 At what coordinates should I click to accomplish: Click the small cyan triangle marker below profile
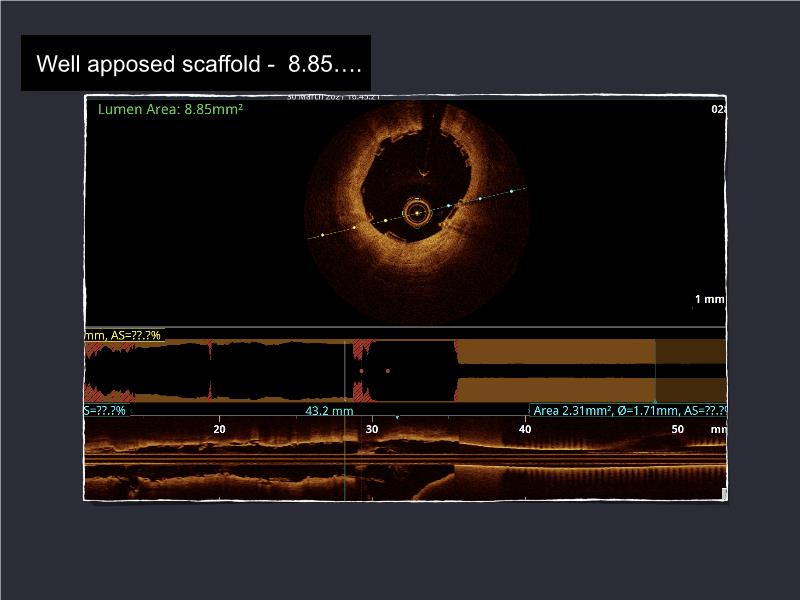click(x=397, y=417)
